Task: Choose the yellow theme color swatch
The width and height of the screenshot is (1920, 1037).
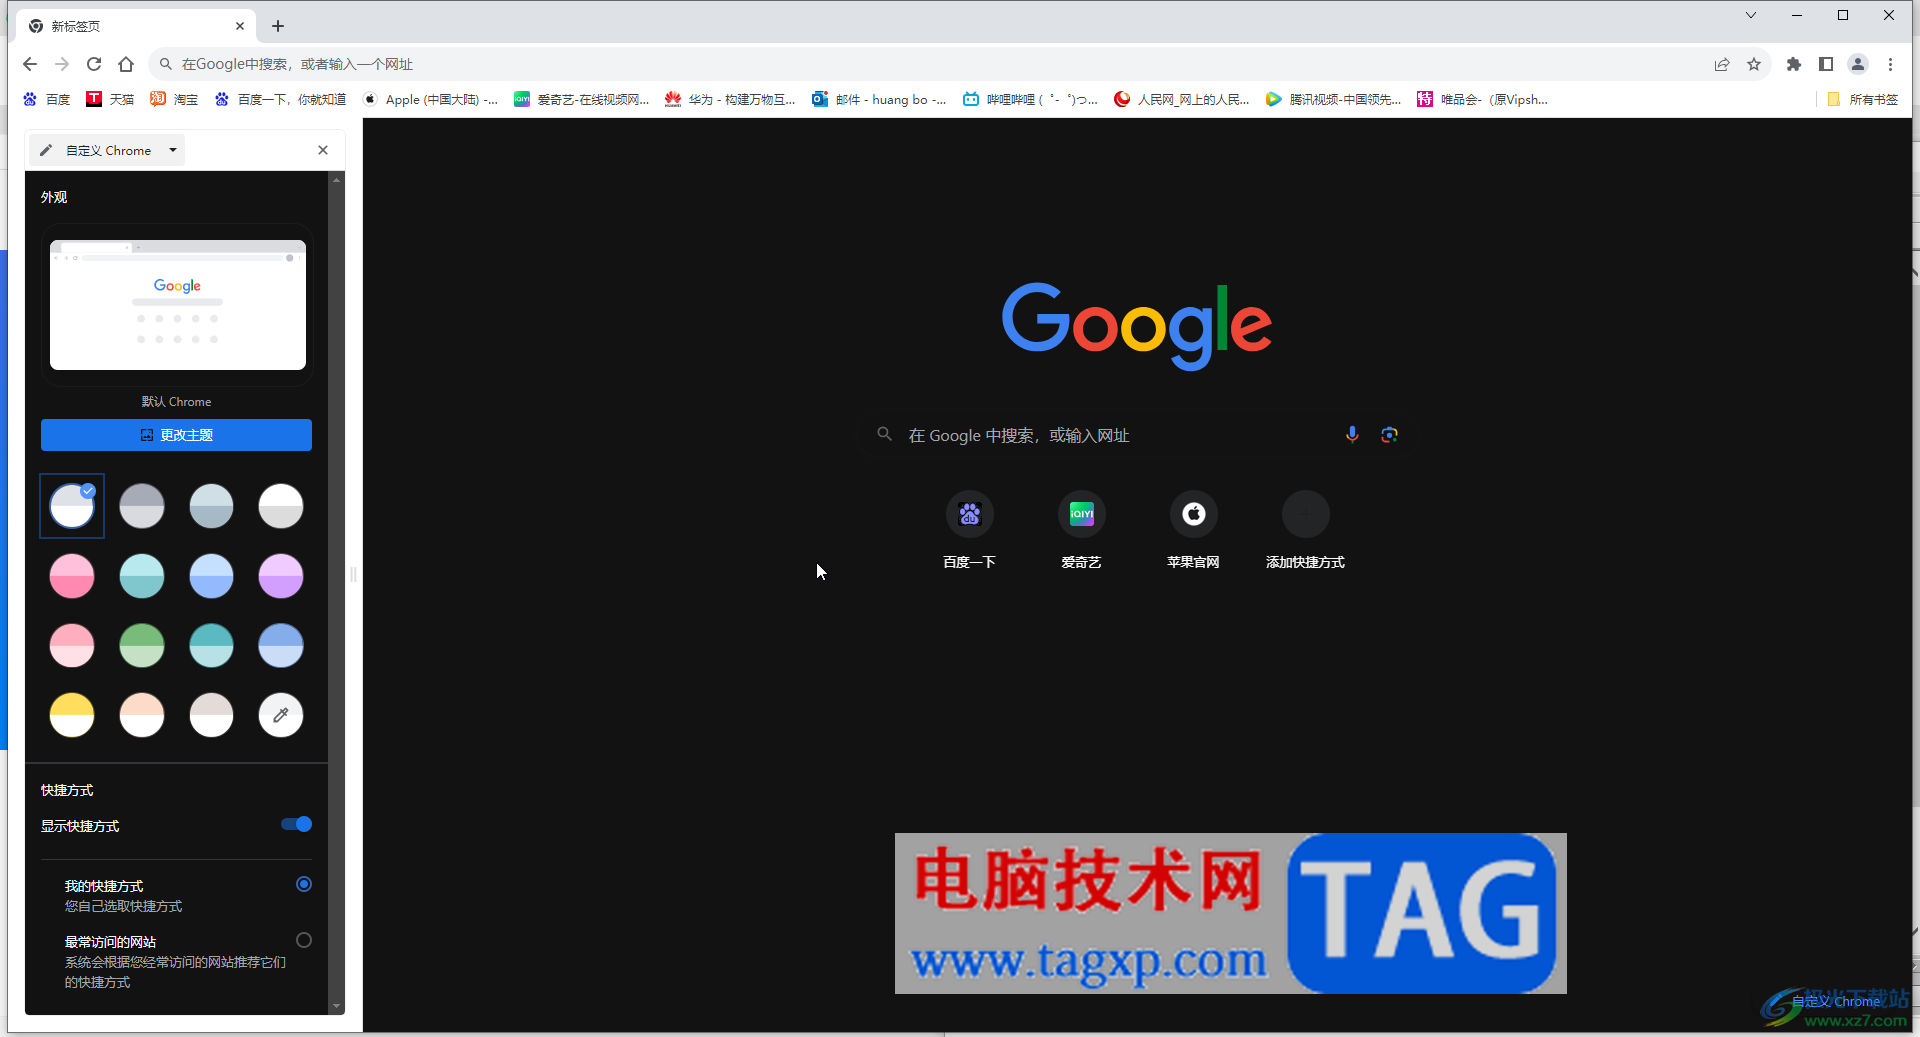Action: [72, 715]
